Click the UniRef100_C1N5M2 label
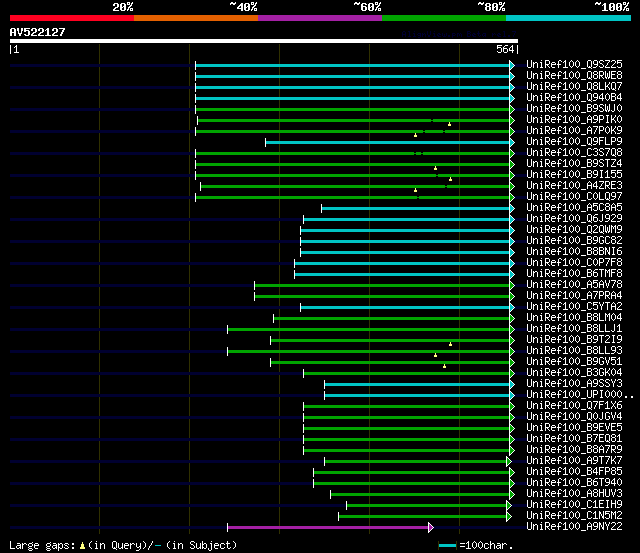This screenshot has width=640, height=553. coord(574,516)
